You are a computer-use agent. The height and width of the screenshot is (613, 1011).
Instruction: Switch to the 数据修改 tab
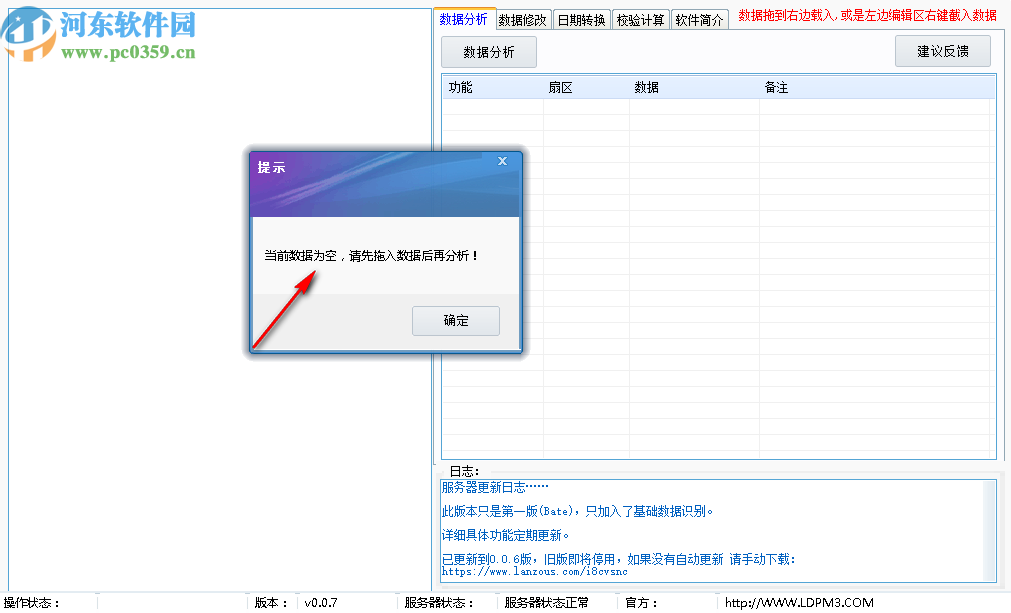[522, 18]
